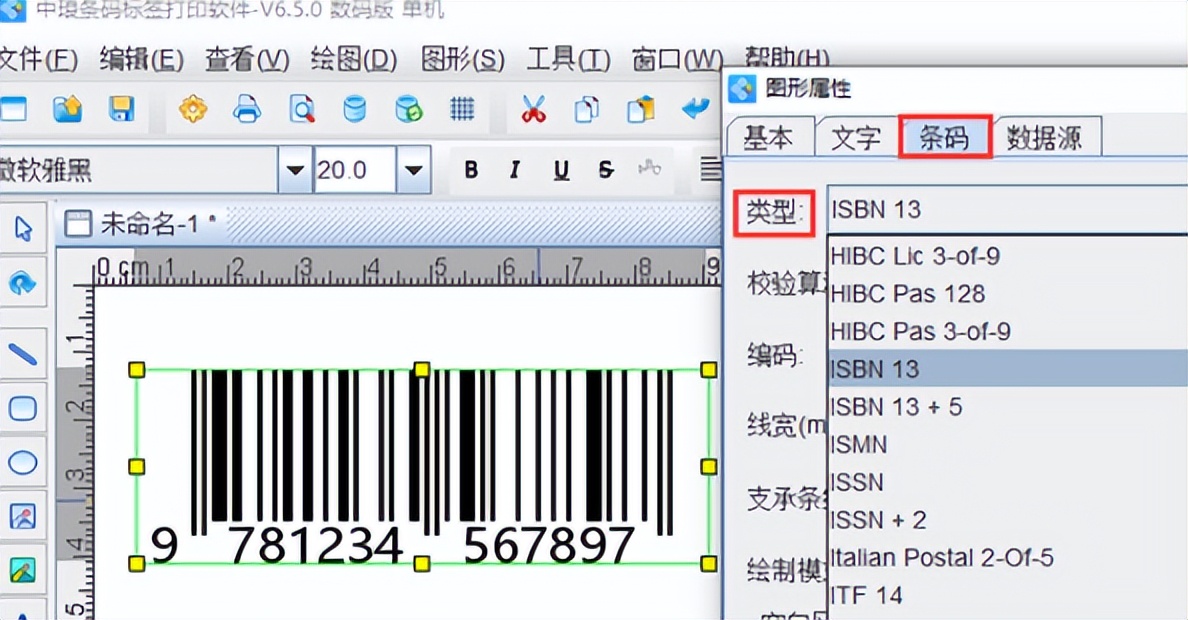Switch to the 条码 tab
This screenshot has height=620, width=1188.
pyautogui.click(x=944, y=137)
